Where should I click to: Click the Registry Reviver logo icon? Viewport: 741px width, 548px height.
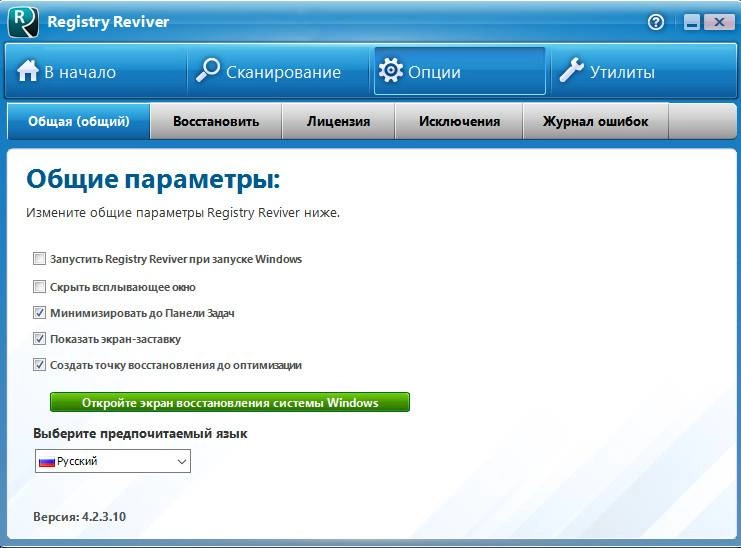(23, 23)
